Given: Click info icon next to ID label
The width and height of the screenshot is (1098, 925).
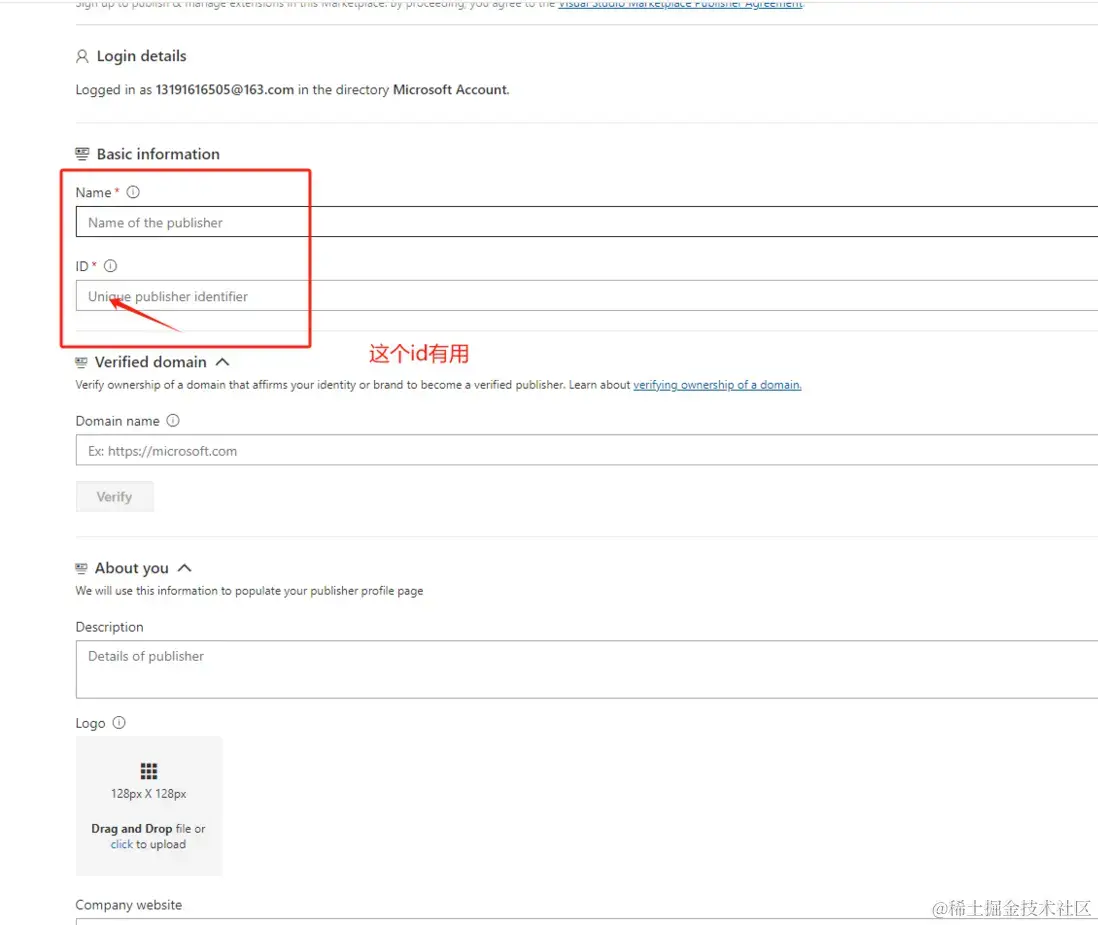Looking at the screenshot, I should pyautogui.click(x=111, y=266).
